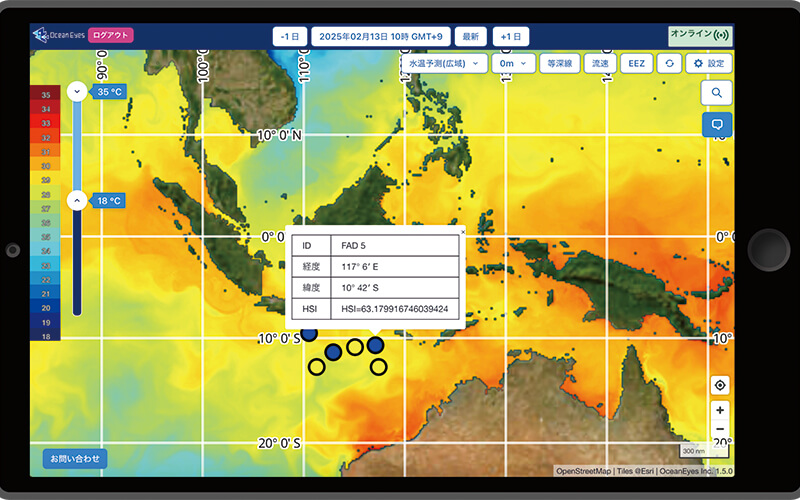Click the HSI=63.179916746039424 value cell
The height and width of the screenshot is (500, 800).
coord(395,309)
